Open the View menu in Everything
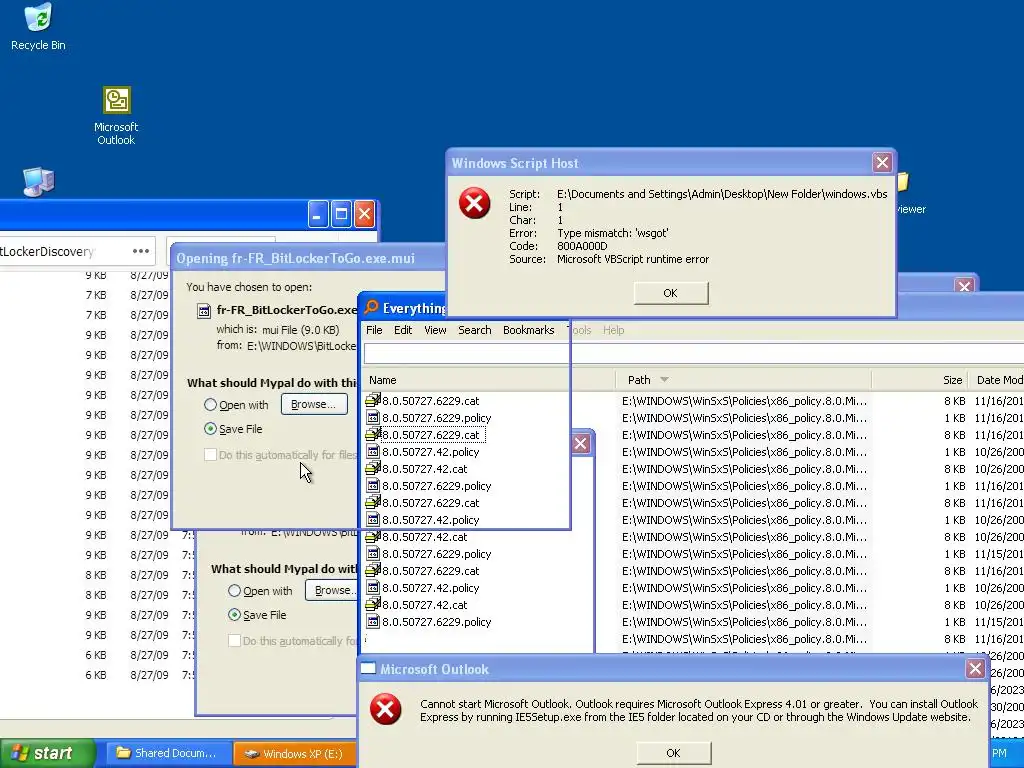This screenshot has height=768, width=1024. (x=436, y=330)
